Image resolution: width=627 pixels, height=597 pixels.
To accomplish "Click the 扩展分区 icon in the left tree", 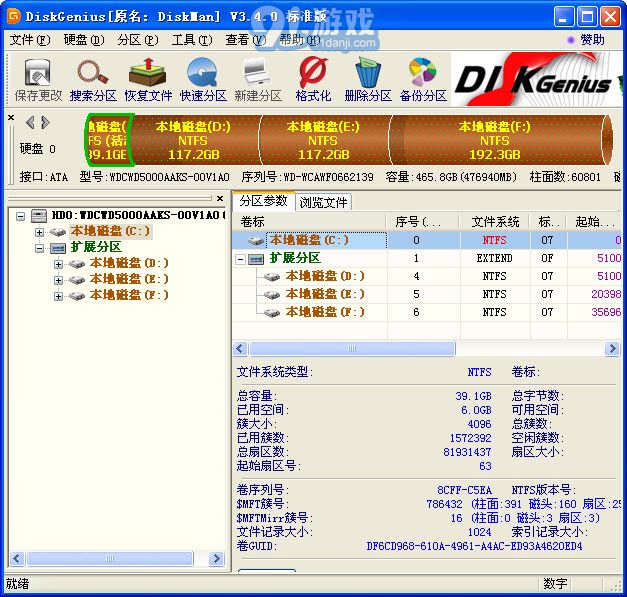I will pyautogui.click(x=58, y=249).
